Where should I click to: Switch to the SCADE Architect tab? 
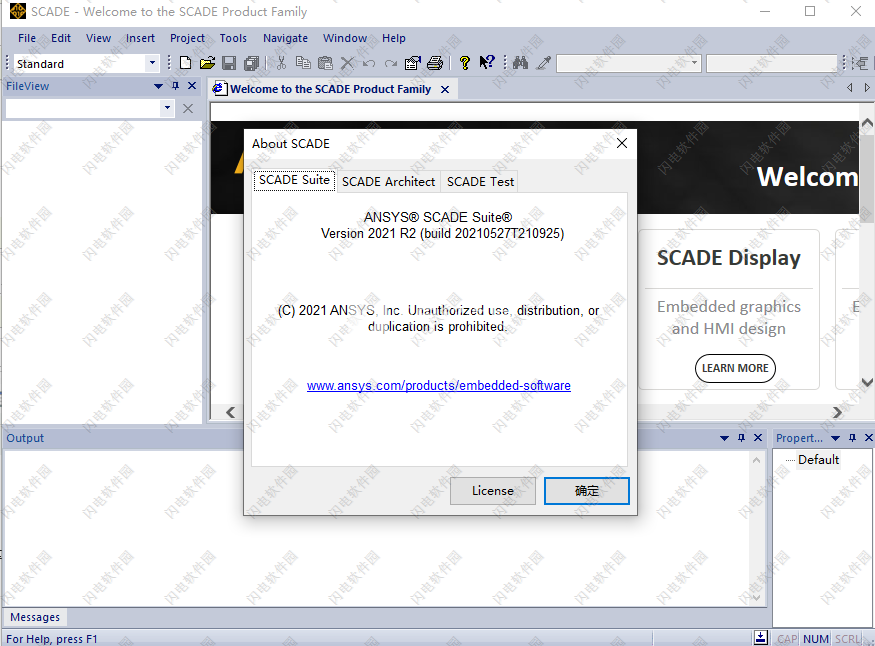[388, 181]
